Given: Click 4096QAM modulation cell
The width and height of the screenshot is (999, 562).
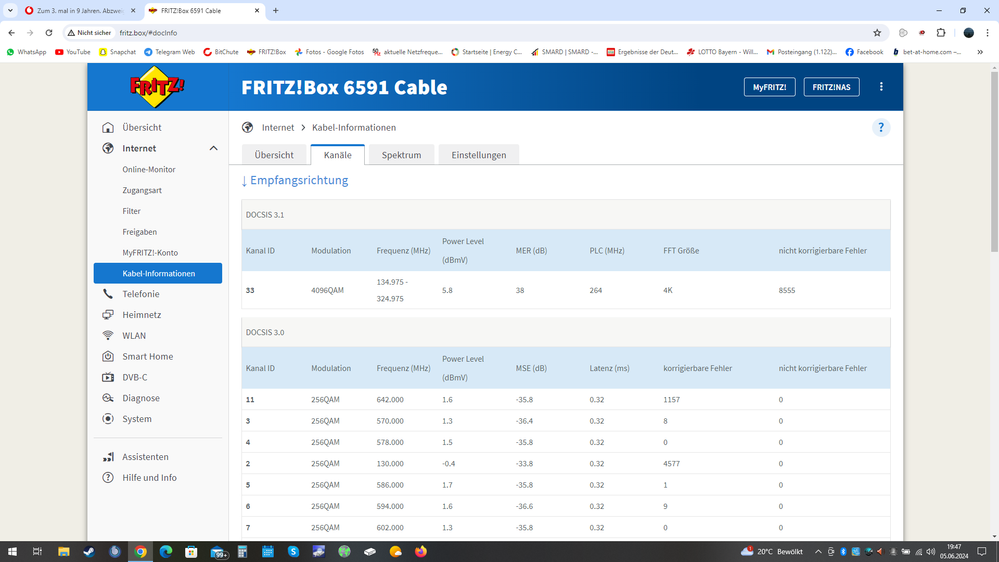Looking at the screenshot, I should (327, 290).
